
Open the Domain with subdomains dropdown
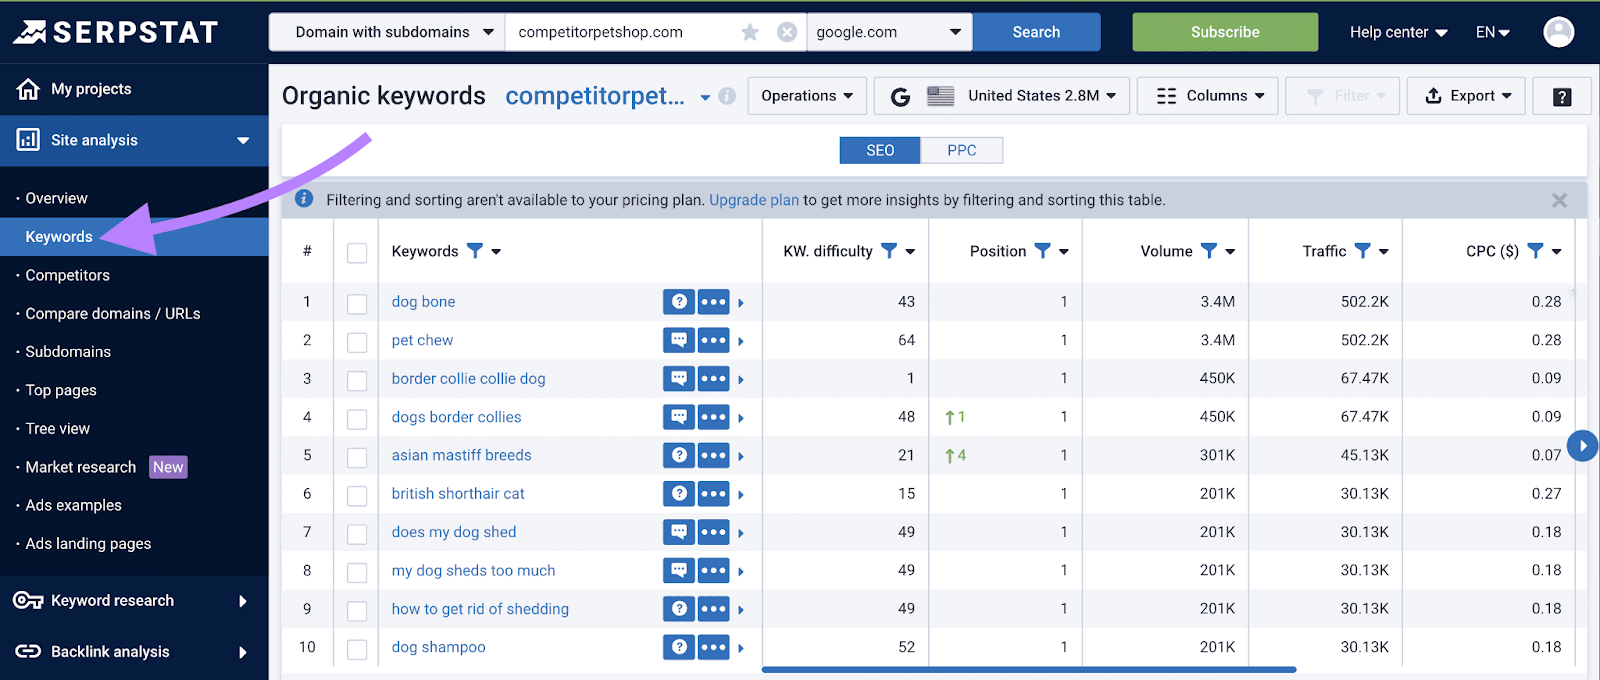[387, 32]
